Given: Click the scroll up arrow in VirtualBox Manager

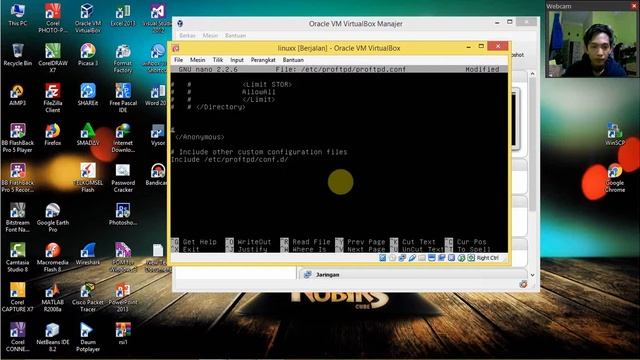Looking at the screenshot, I should coord(532,74).
